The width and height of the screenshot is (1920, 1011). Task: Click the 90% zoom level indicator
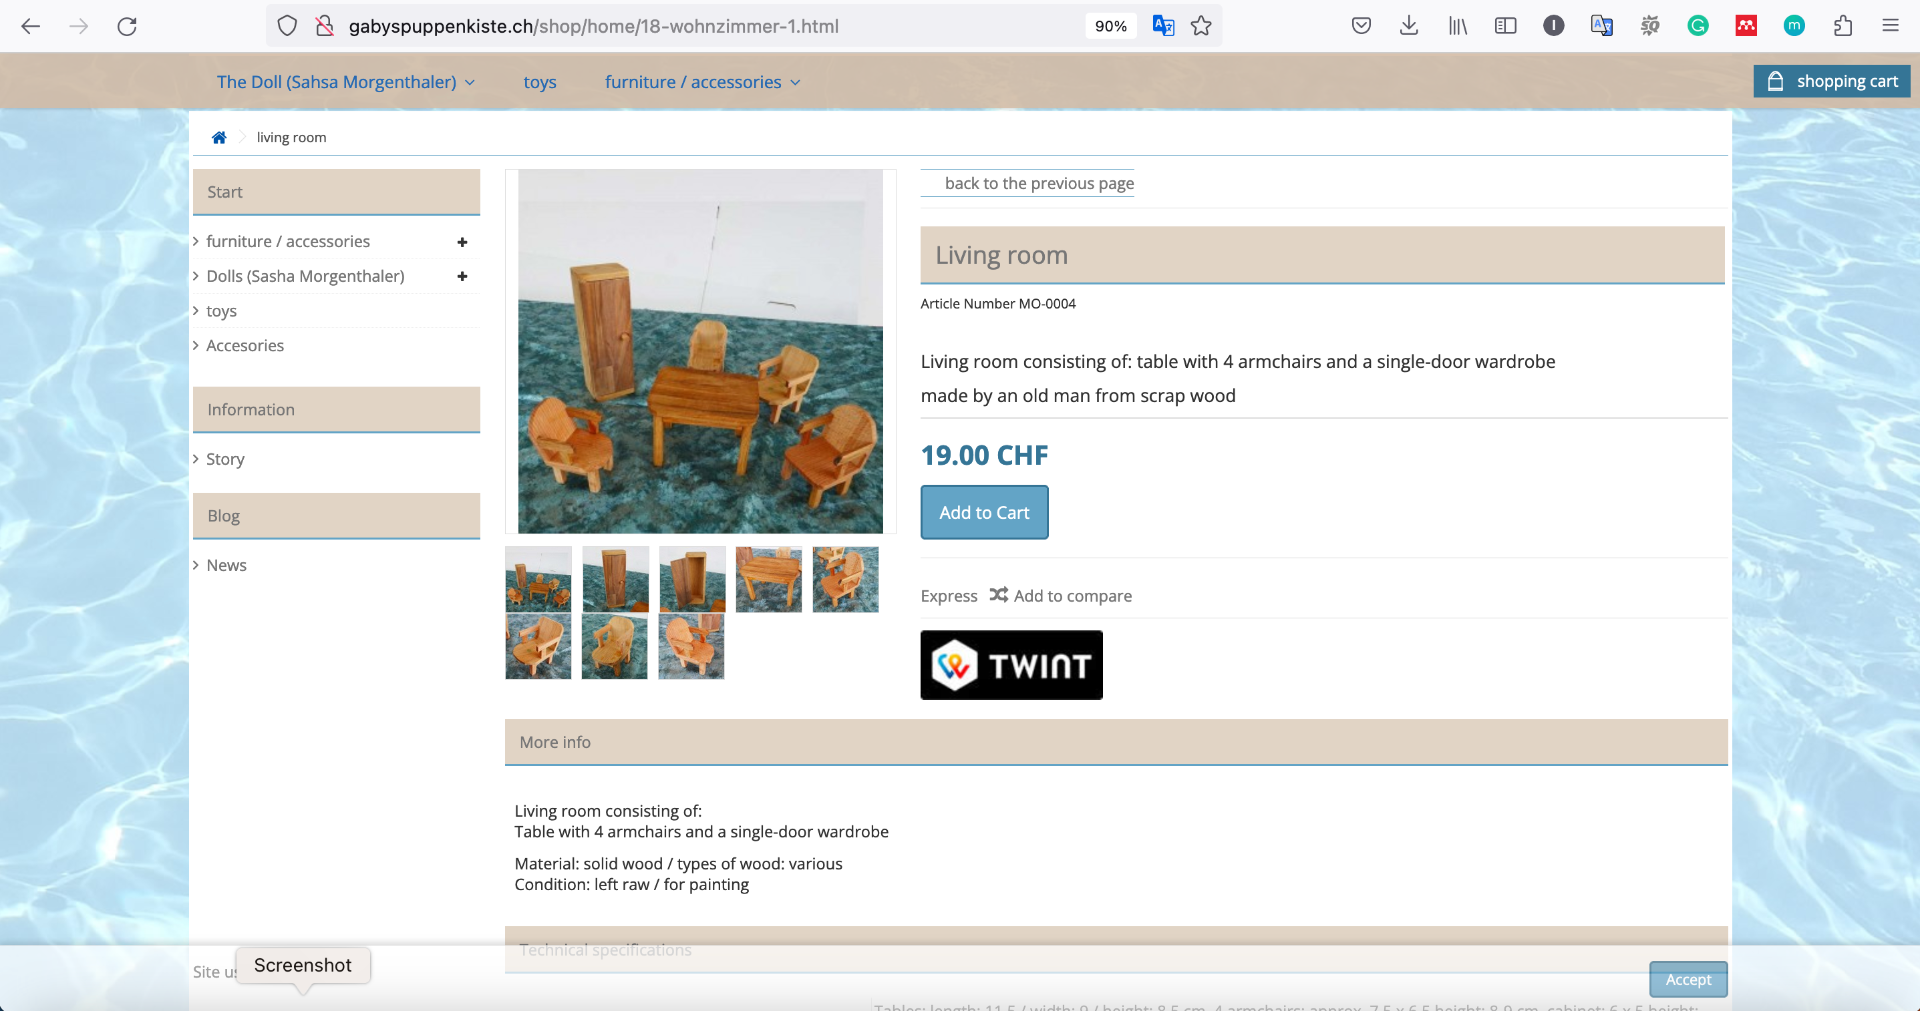click(x=1110, y=26)
